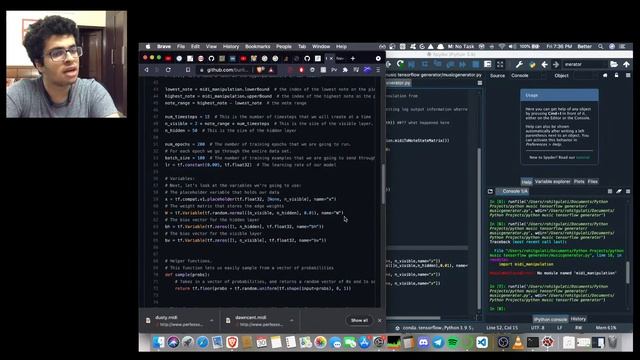Toggle the Help pane lock icon

(616, 76)
